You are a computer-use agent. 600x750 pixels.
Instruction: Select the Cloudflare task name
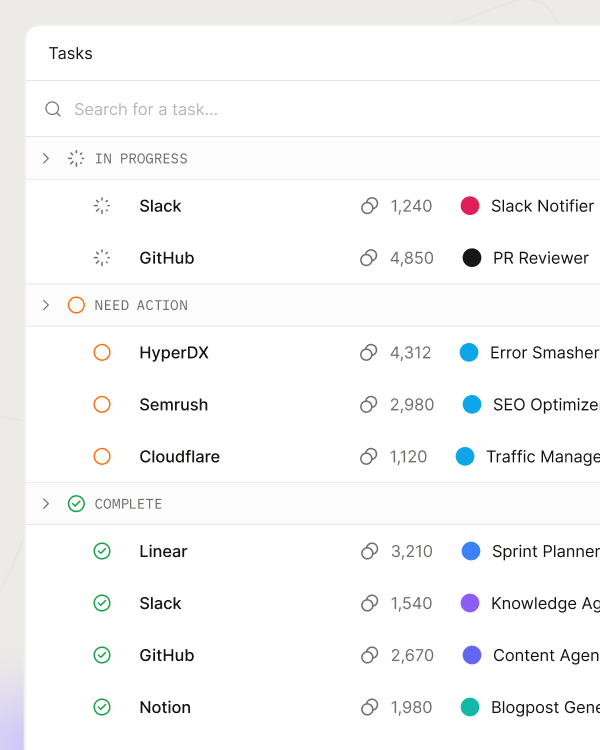click(180, 456)
